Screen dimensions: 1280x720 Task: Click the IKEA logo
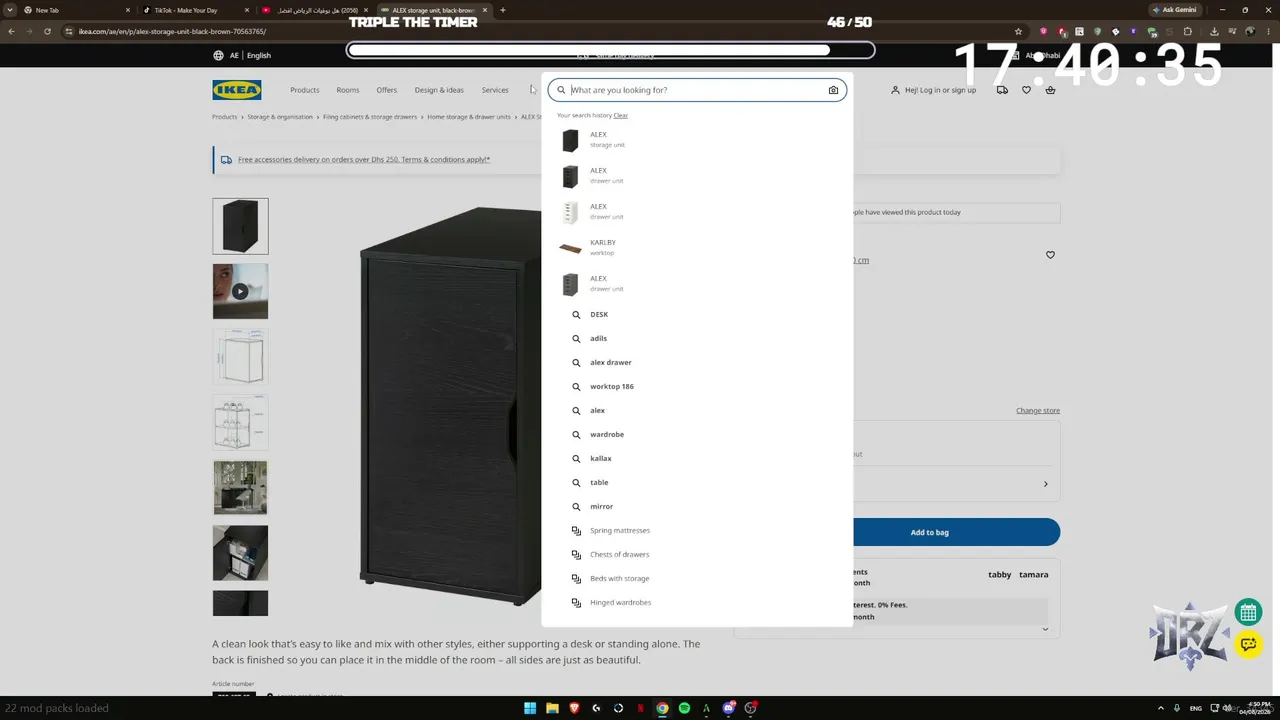237,90
